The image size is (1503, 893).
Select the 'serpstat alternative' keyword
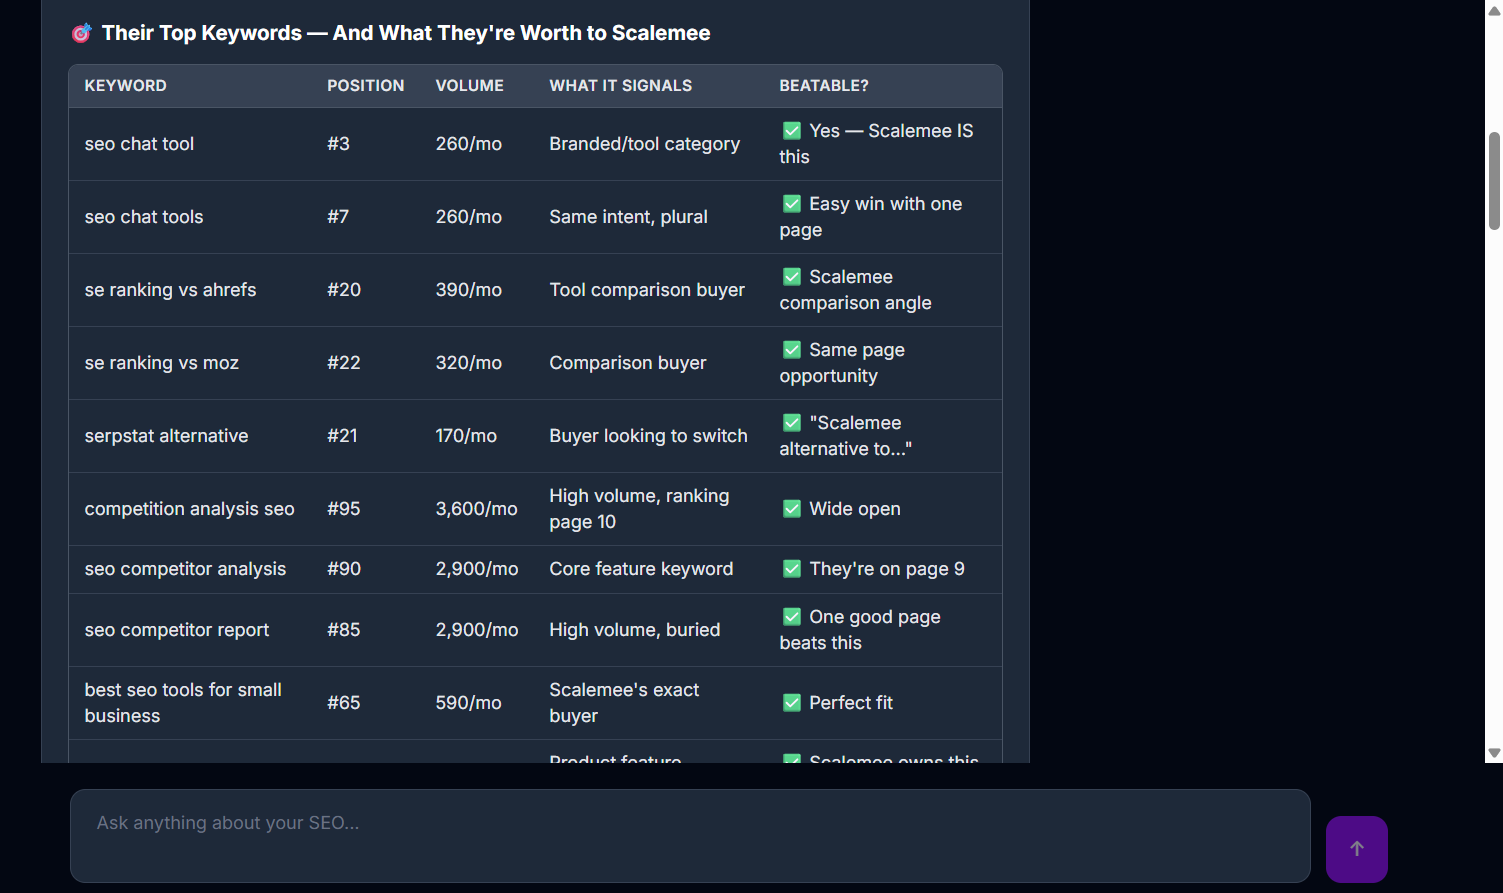[167, 436]
